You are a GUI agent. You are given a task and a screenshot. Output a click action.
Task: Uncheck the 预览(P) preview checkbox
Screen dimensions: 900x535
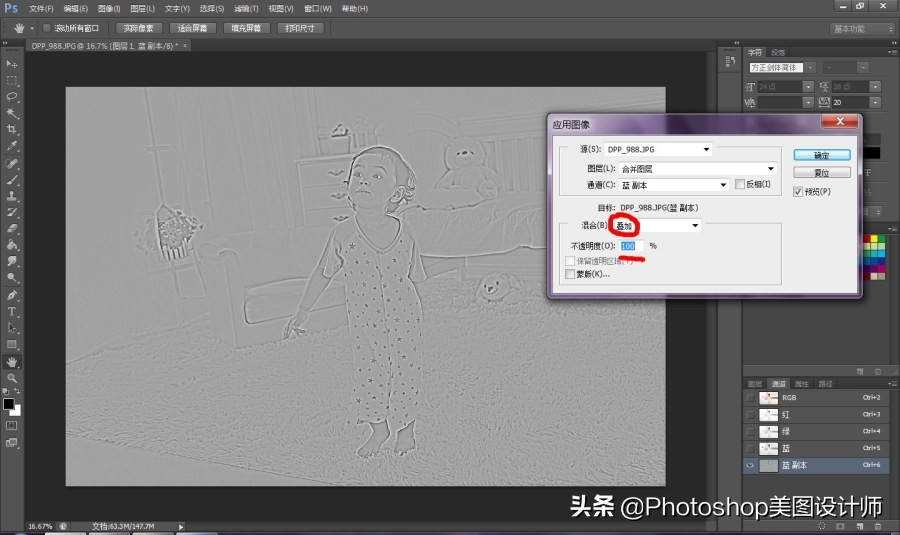click(x=798, y=192)
